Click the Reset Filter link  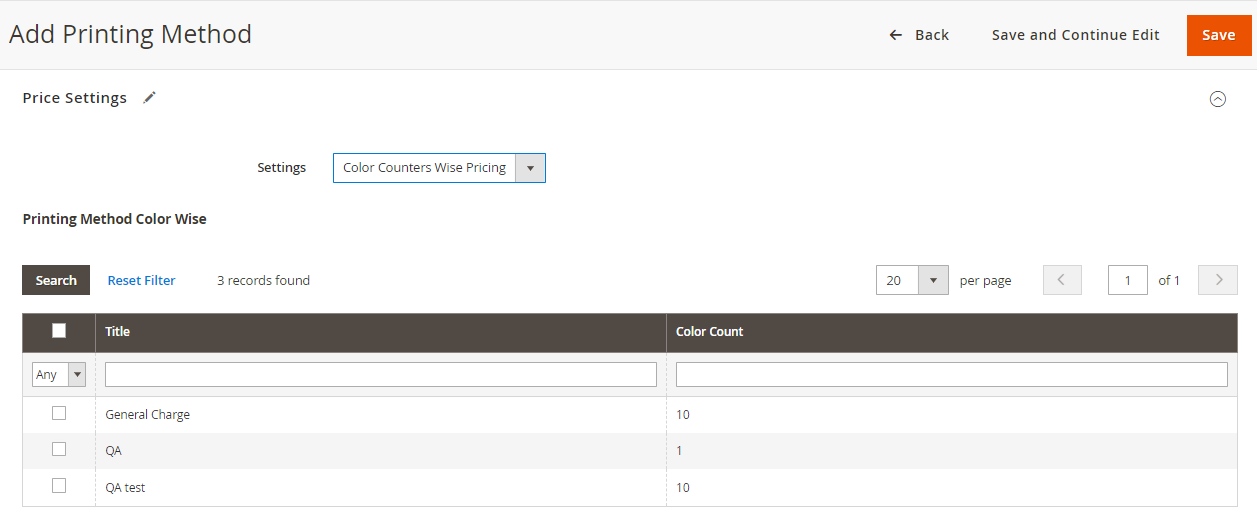pyautogui.click(x=142, y=281)
